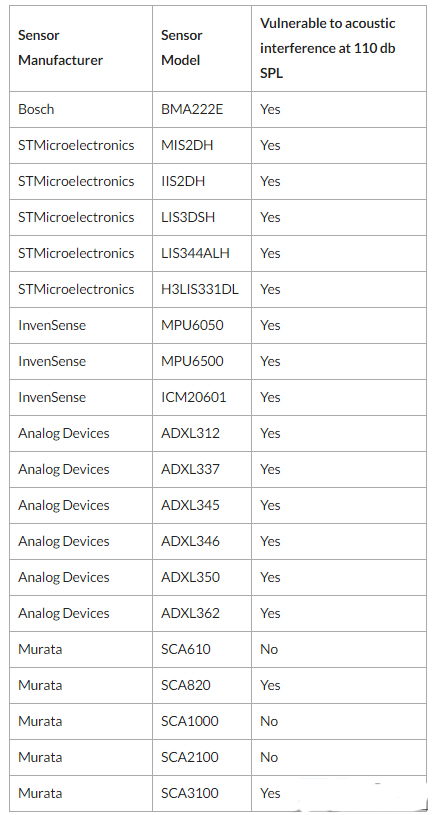
Task: Click the Vulnerable to acoustic interference header
Action: click(328, 48)
